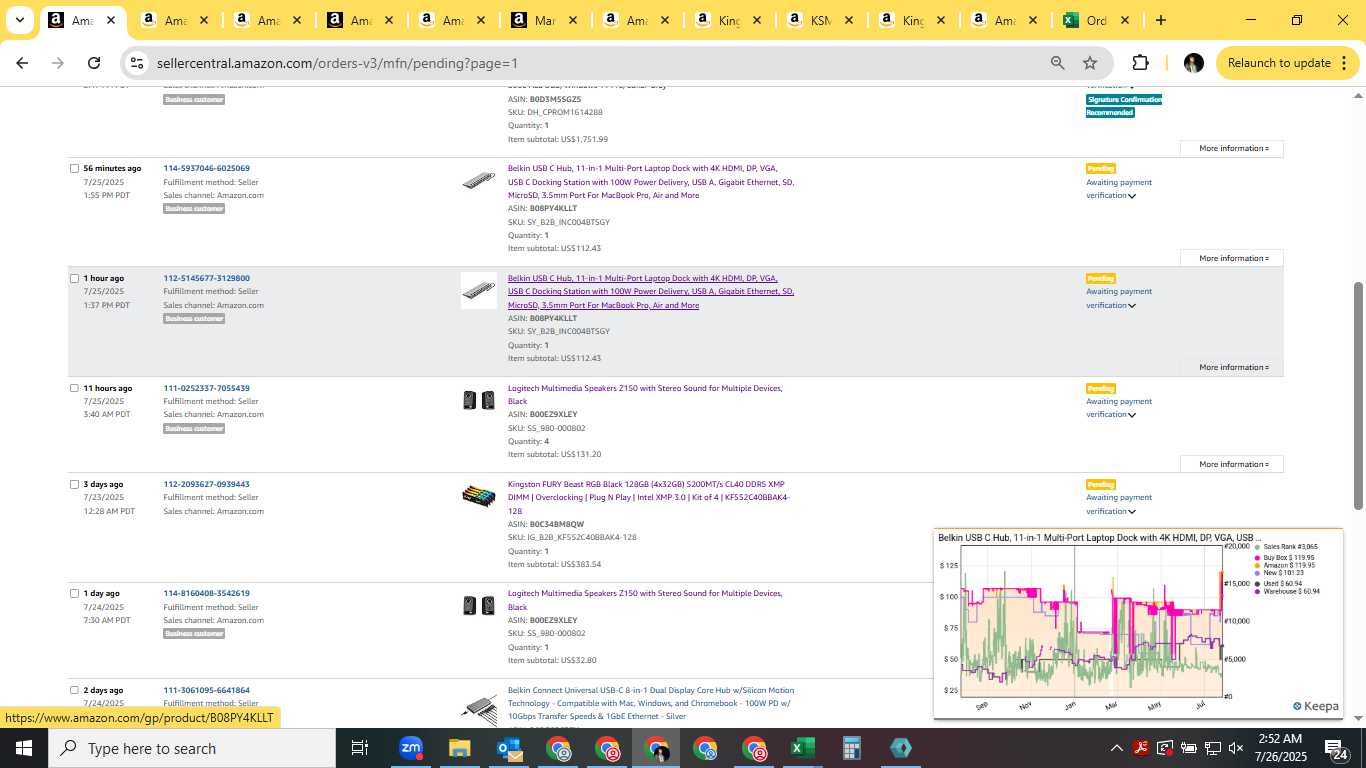Open the page zoom magnifier icon
The image size is (1366, 768).
coord(1057,63)
